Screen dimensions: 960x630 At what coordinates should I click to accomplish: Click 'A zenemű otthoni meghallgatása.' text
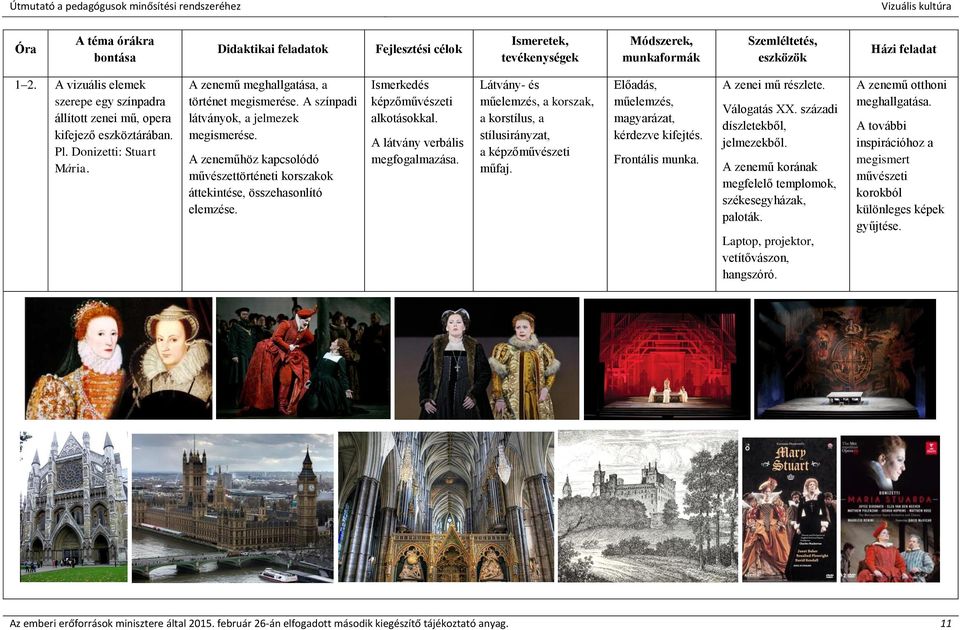coord(901,93)
